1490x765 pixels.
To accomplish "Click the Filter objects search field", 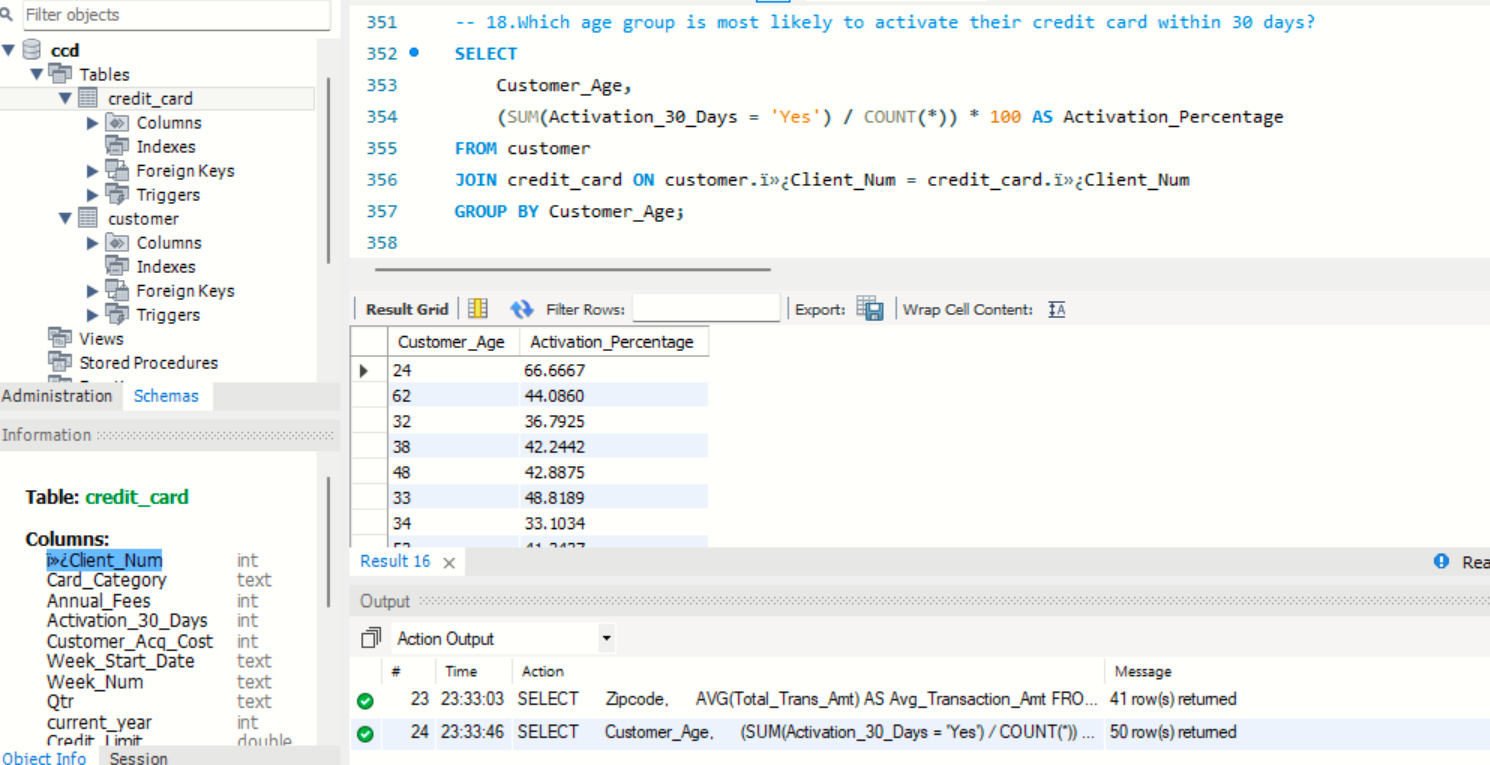I will point(176,15).
